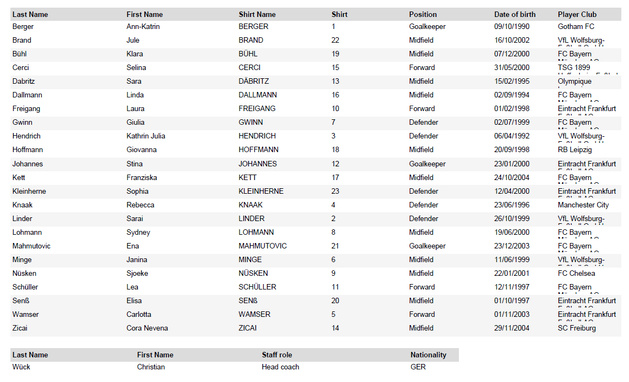Screen dimensions: 629x382
Task: Click FC Chelsea in Nüsken row
Action: tap(576, 273)
